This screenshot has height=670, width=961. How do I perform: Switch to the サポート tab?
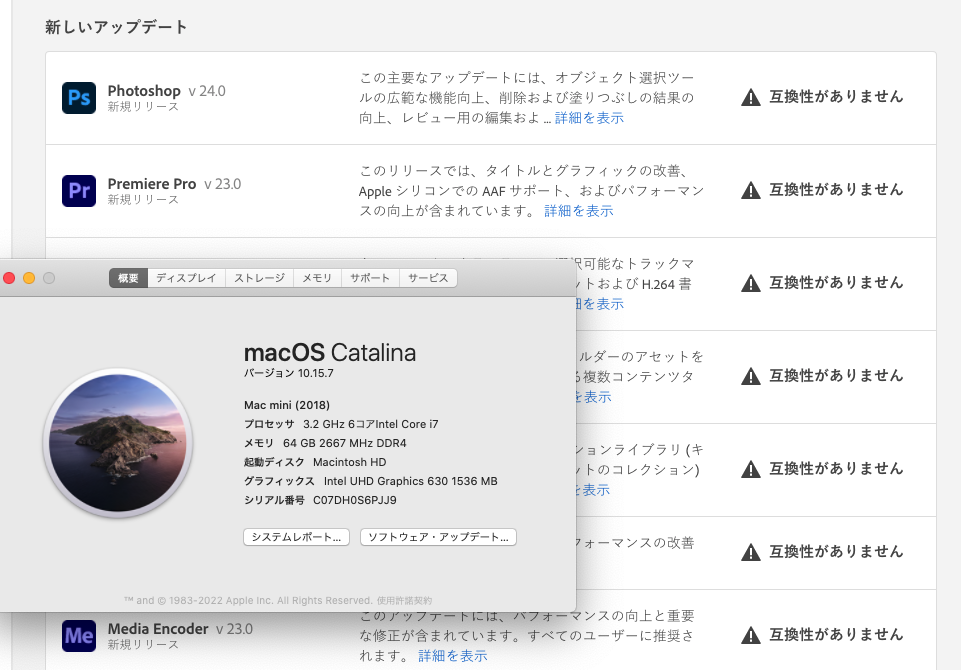pyautogui.click(x=370, y=278)
